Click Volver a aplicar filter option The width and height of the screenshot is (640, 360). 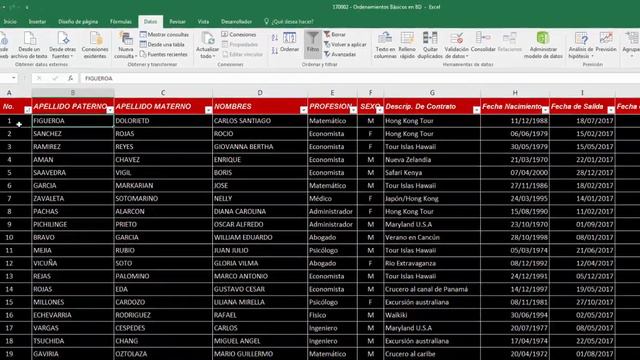(345, 44)
